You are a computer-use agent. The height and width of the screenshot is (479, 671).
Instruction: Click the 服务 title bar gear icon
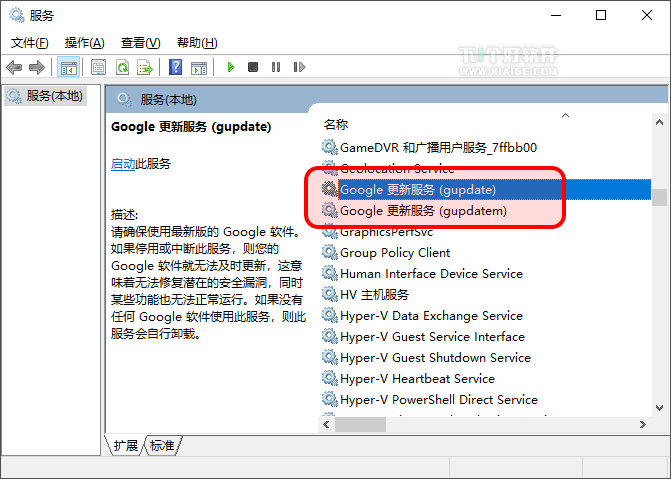click(x=17, y=15)
